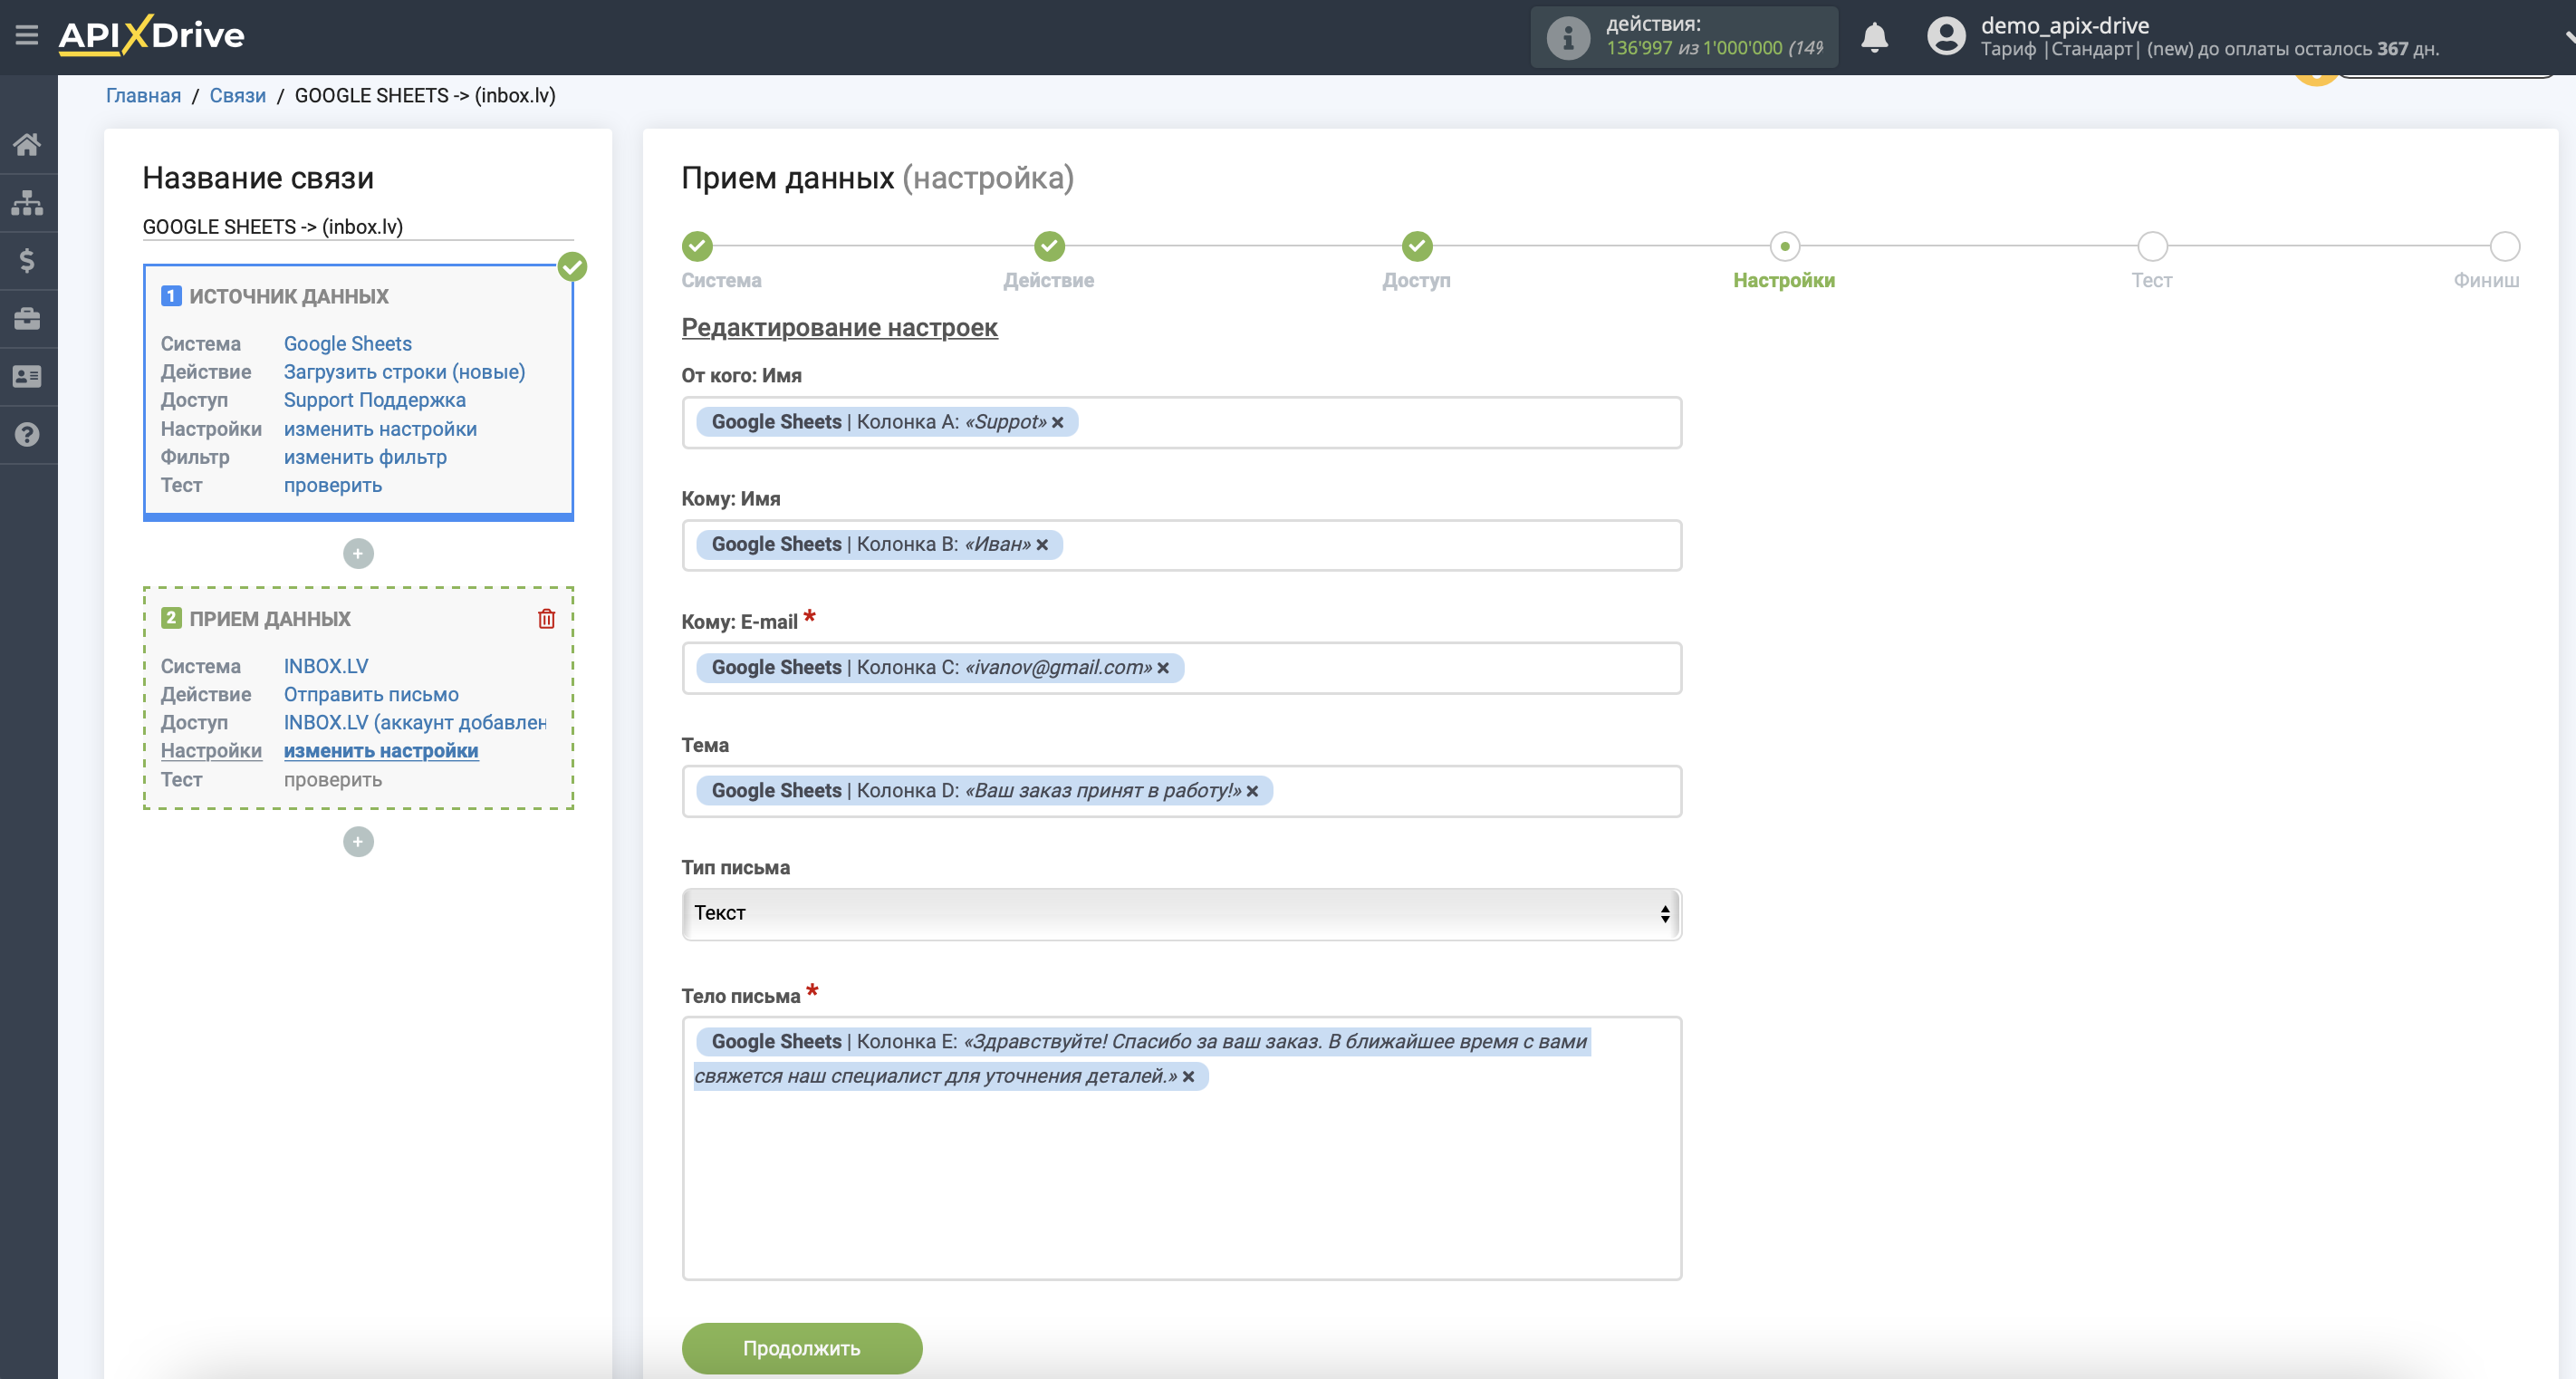2576x1379 pixels.
Task: Click the actions info icon
Action: tap(1567, 37)
